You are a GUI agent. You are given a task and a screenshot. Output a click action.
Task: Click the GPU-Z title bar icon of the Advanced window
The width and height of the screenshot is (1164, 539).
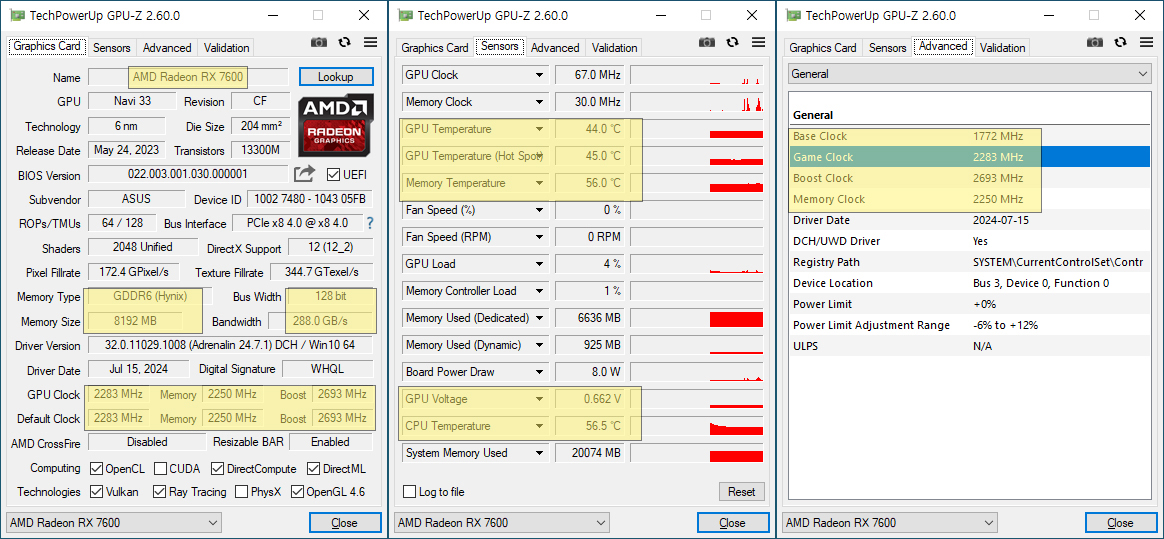(x=793, y=15)
